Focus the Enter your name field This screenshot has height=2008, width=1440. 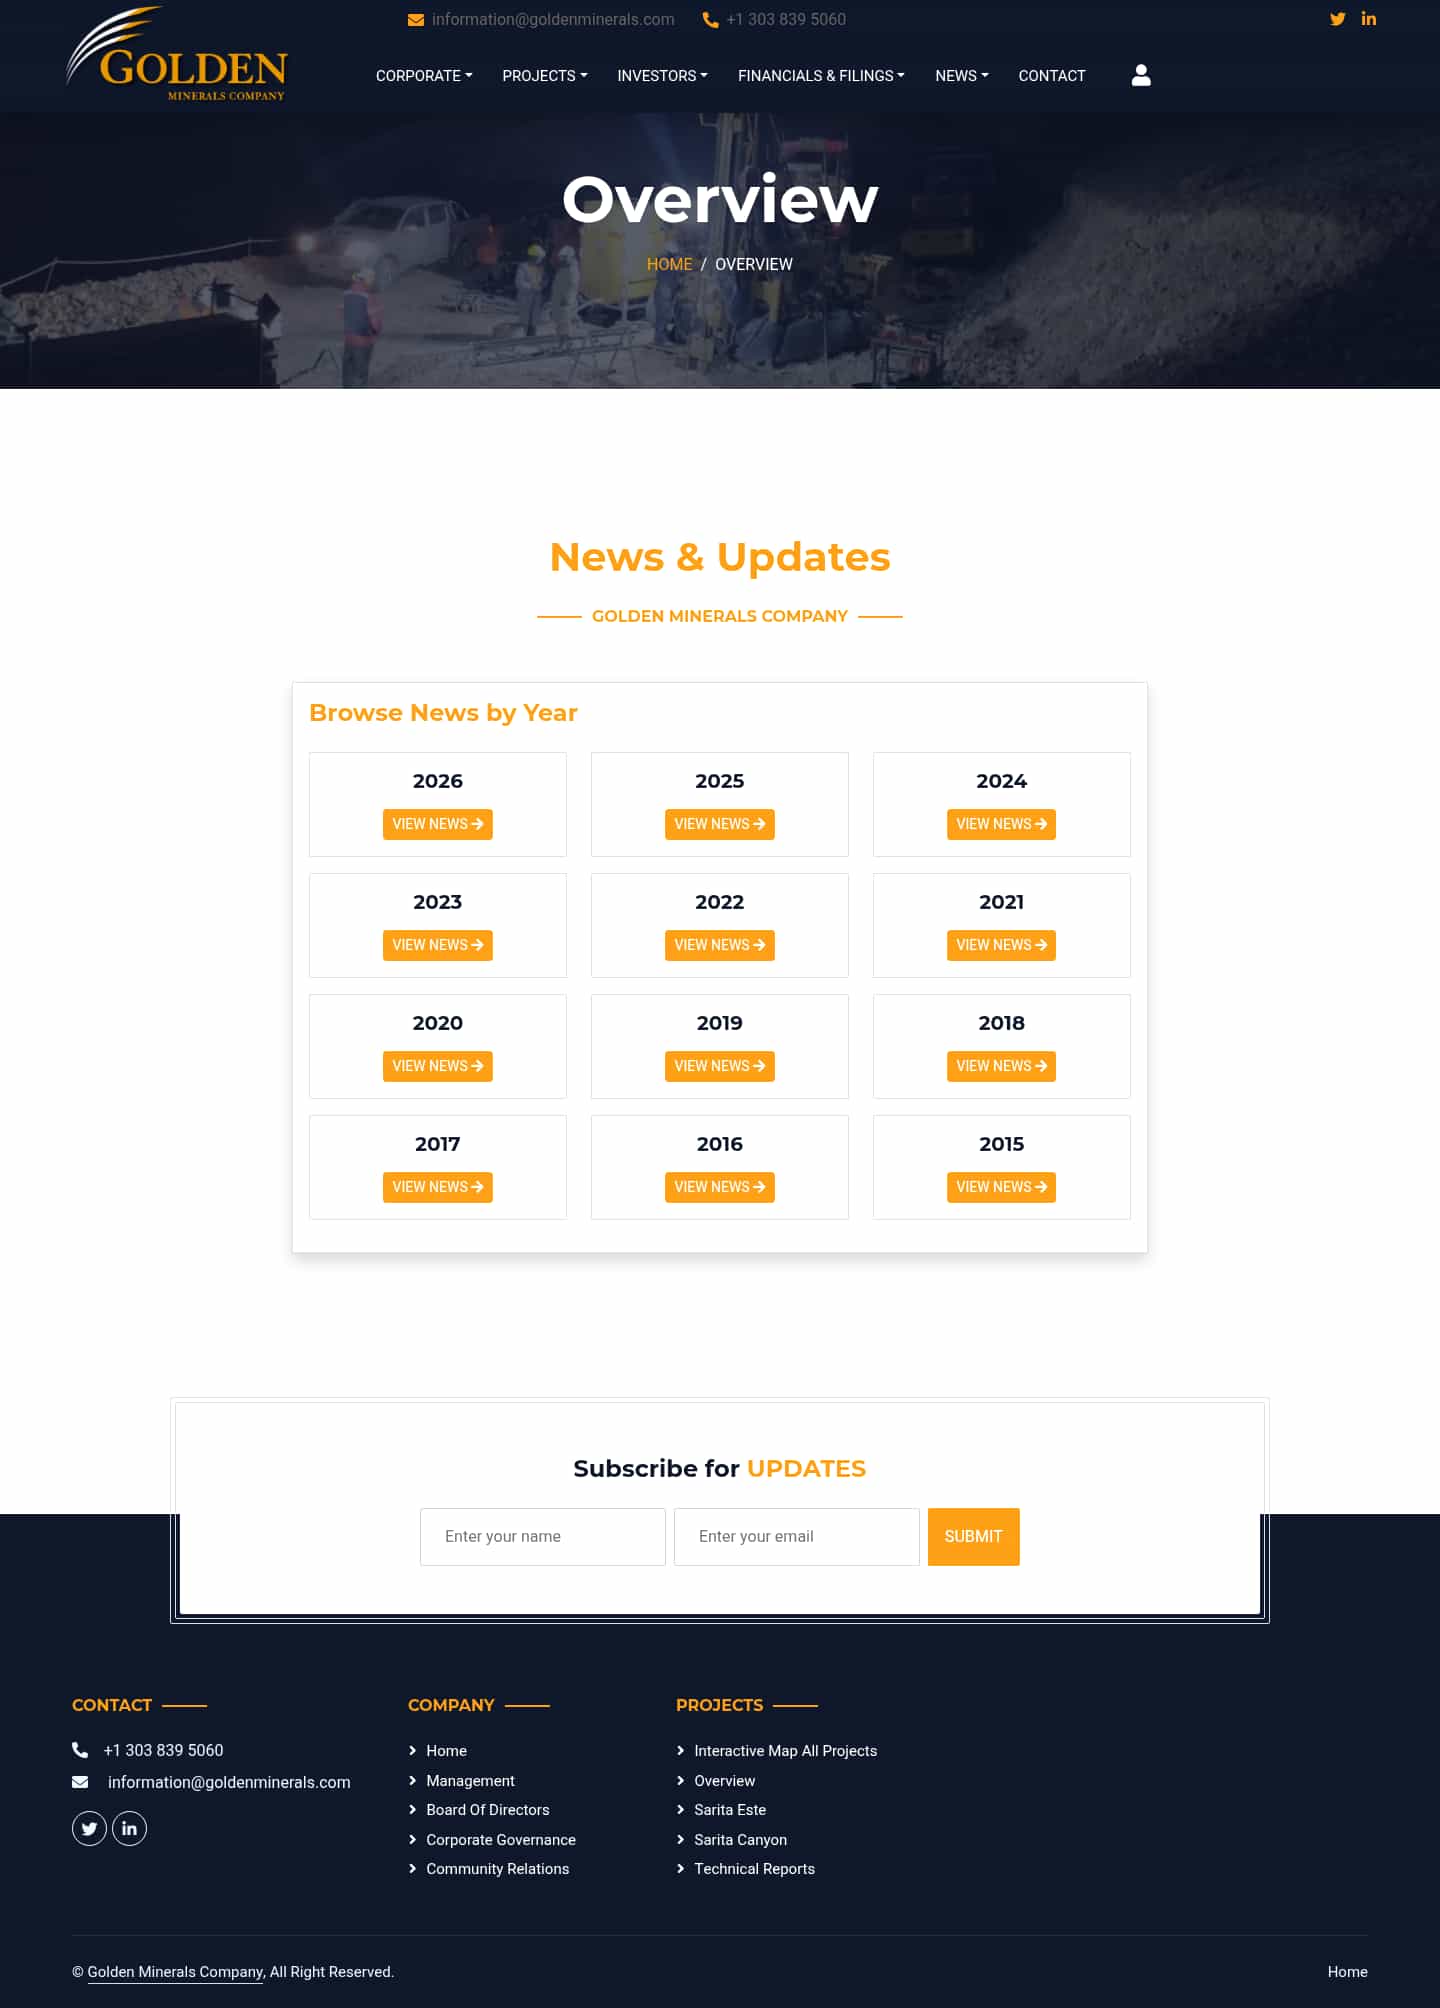(x=543, y=1537)
